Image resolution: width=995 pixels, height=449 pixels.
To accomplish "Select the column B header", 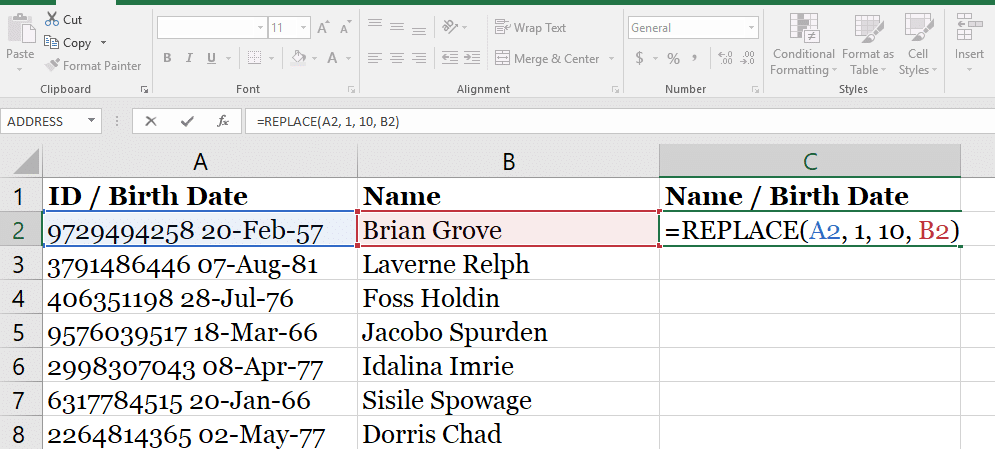I will (508, 162).
